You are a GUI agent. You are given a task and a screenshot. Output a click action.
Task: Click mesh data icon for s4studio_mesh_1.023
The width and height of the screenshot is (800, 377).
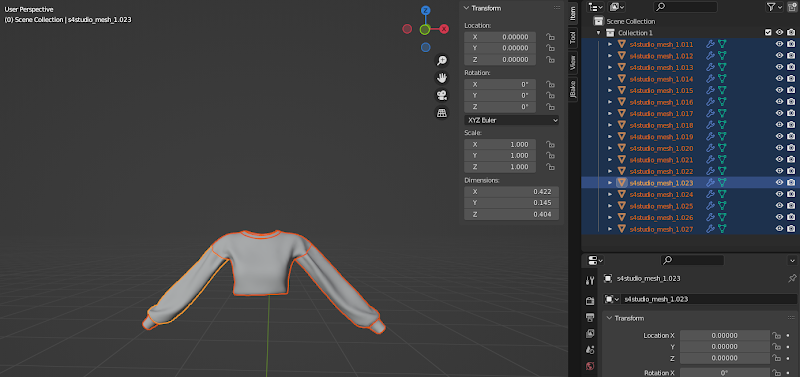(x=722, y=183)
